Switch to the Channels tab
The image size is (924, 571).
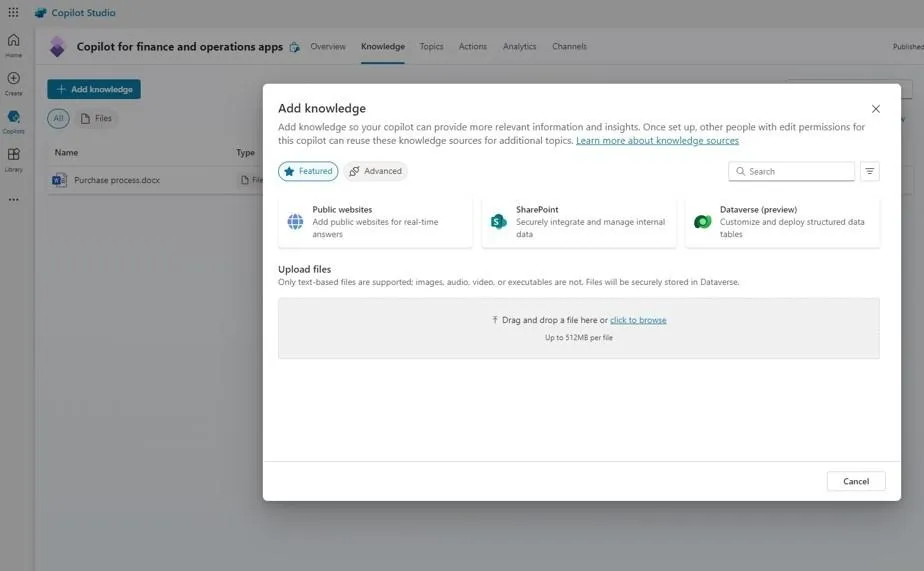coord(569,47)
